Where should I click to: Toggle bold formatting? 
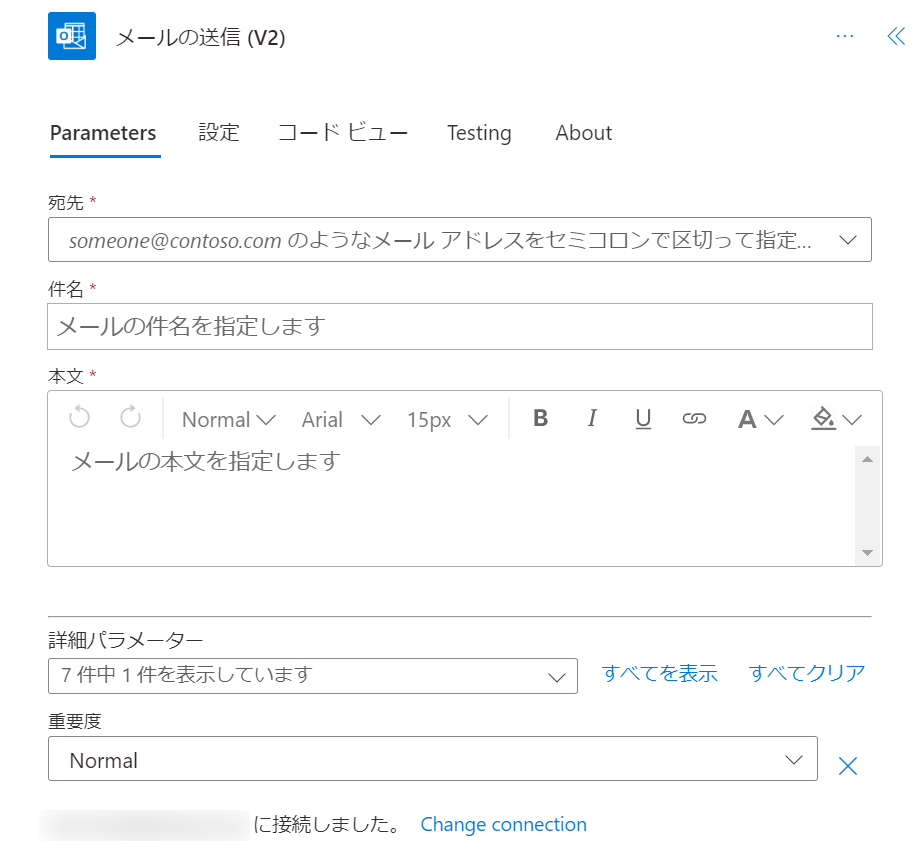point(540,418)
